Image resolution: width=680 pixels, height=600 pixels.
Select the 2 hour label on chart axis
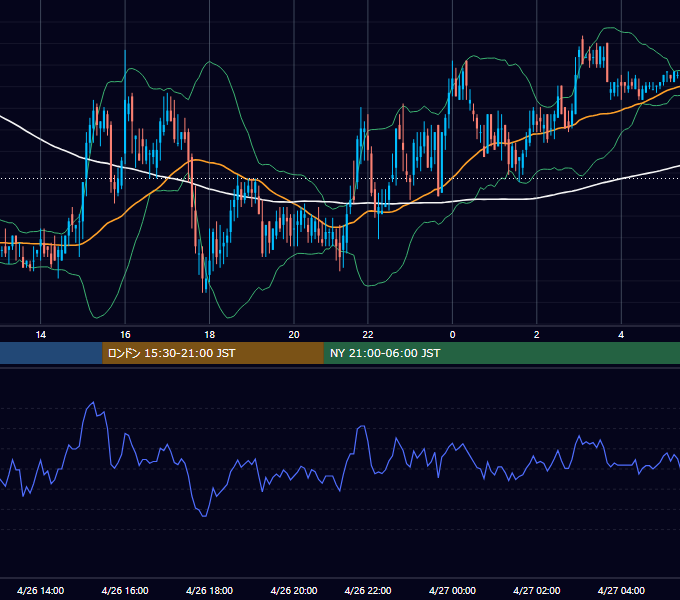[536, 335]
